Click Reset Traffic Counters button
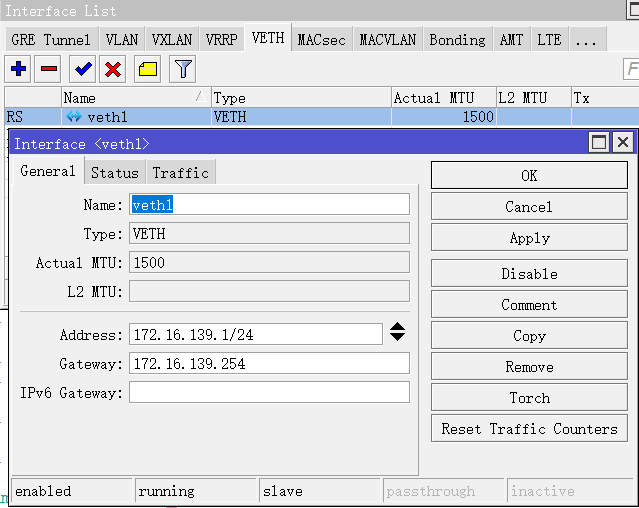This screenshot has width=639, height=508. 529,429
